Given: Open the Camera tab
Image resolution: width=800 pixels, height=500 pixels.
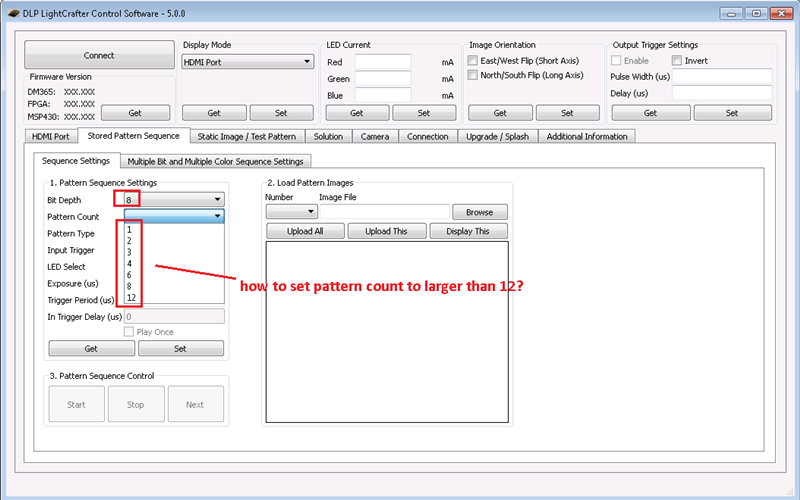Looking at the screenshot, I should coord(375,136).
